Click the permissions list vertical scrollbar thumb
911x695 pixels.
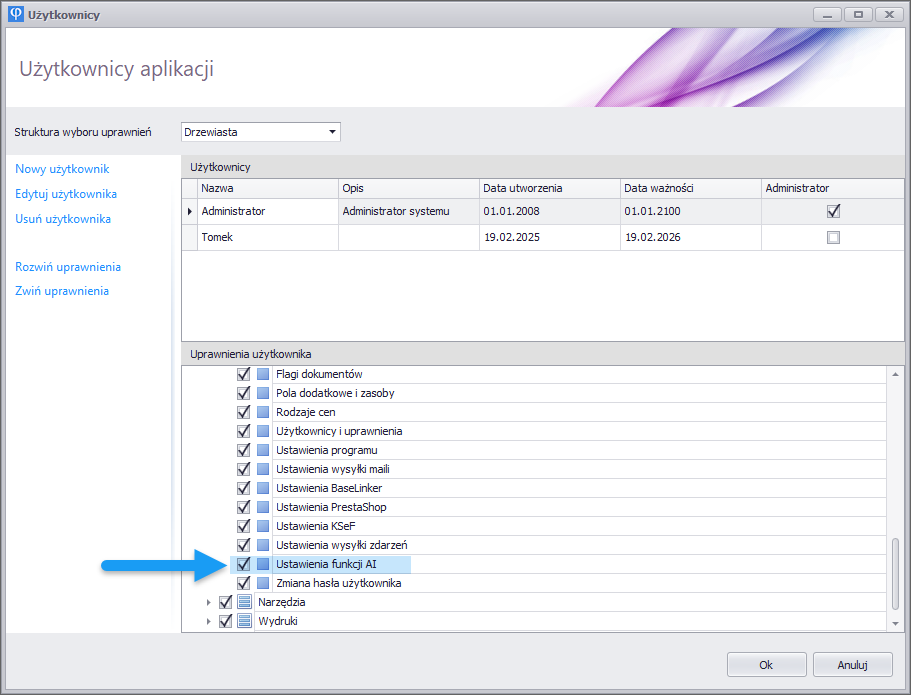click(x=895, y=573)
